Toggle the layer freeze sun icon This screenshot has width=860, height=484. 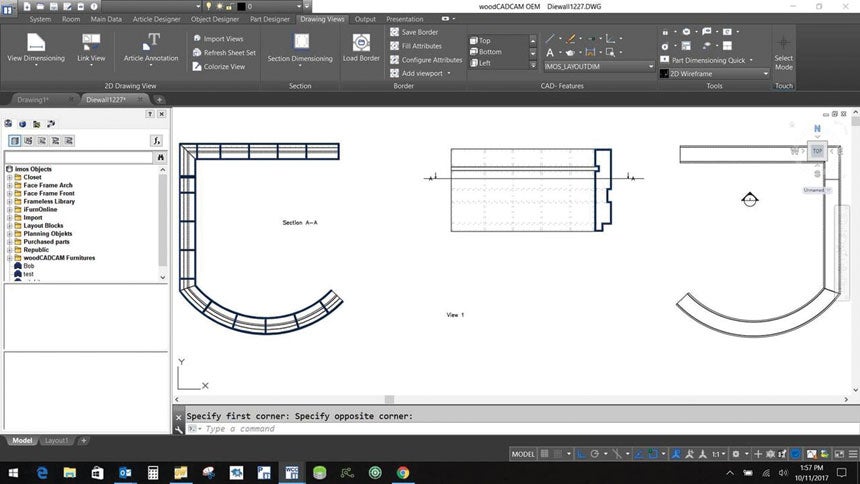pyautogui.click(x=219, y=7)
